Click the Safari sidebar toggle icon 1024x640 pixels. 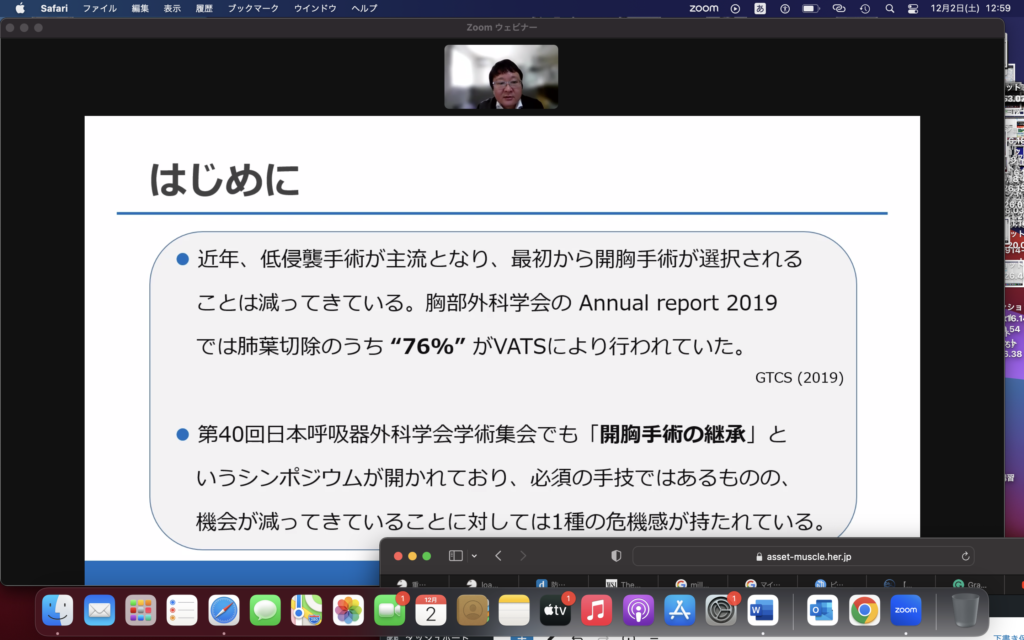click(456, 556)
